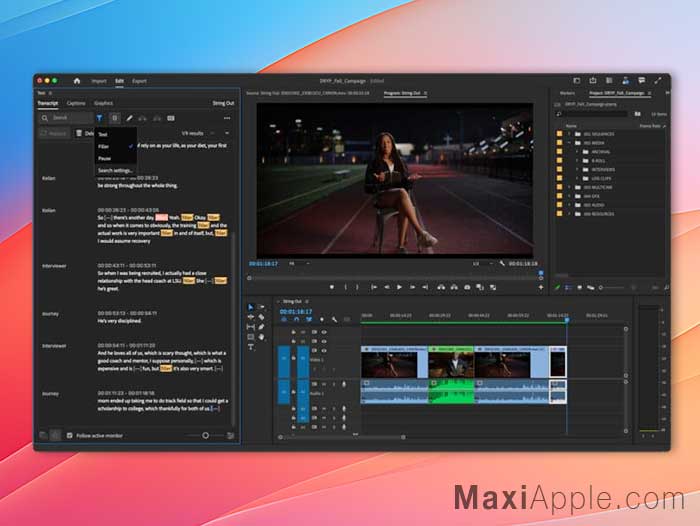Open the Graphics tab in the Text panel

[104, 103]
